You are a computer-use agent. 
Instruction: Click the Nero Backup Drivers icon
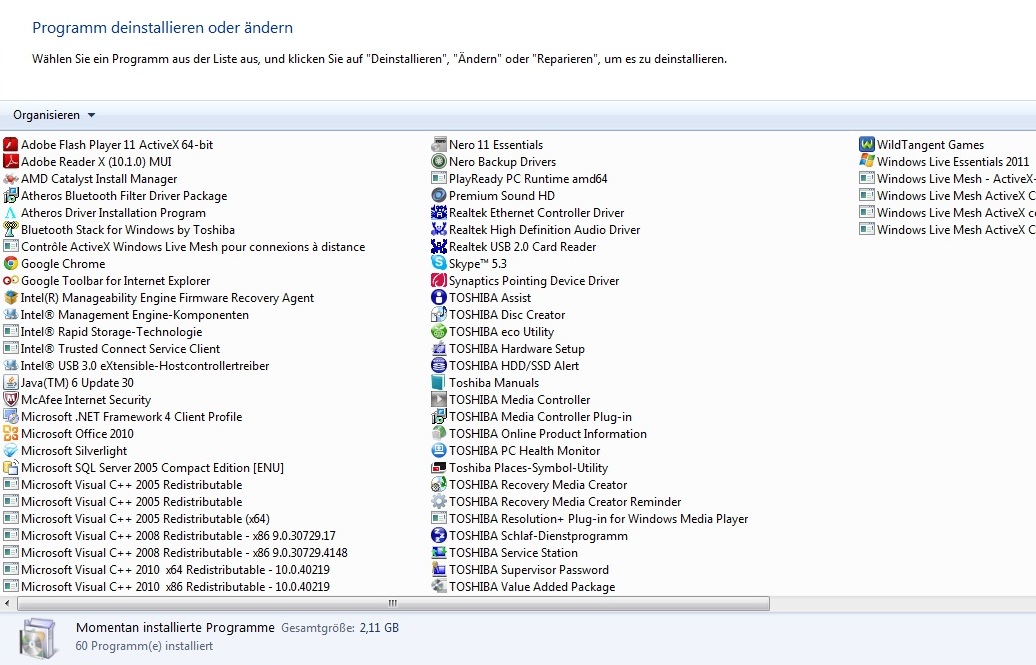[439, 161]
